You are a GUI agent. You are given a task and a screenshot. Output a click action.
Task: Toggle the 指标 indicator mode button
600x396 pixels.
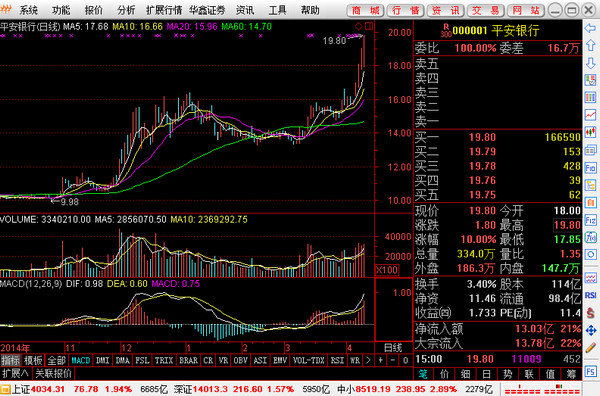[10, 360]
